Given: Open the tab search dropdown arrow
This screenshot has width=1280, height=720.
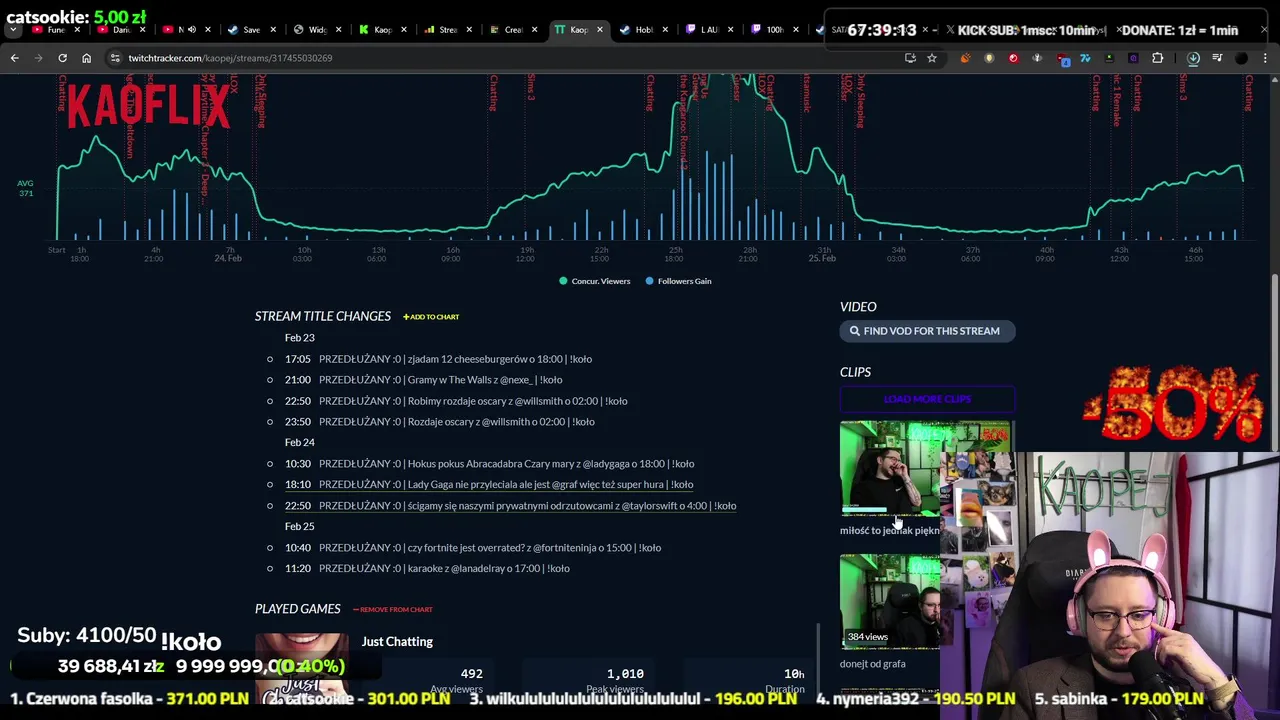Looking at the screenshot, I should click(14, 30).
